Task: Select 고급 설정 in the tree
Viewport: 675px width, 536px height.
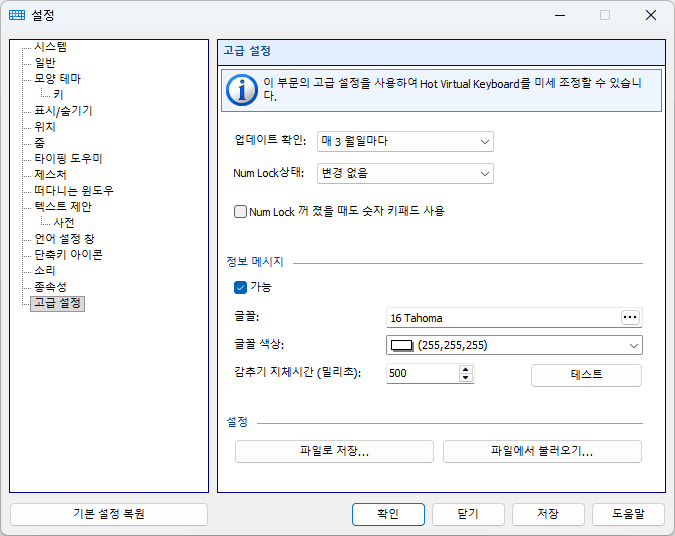Action: click(58, 303)
